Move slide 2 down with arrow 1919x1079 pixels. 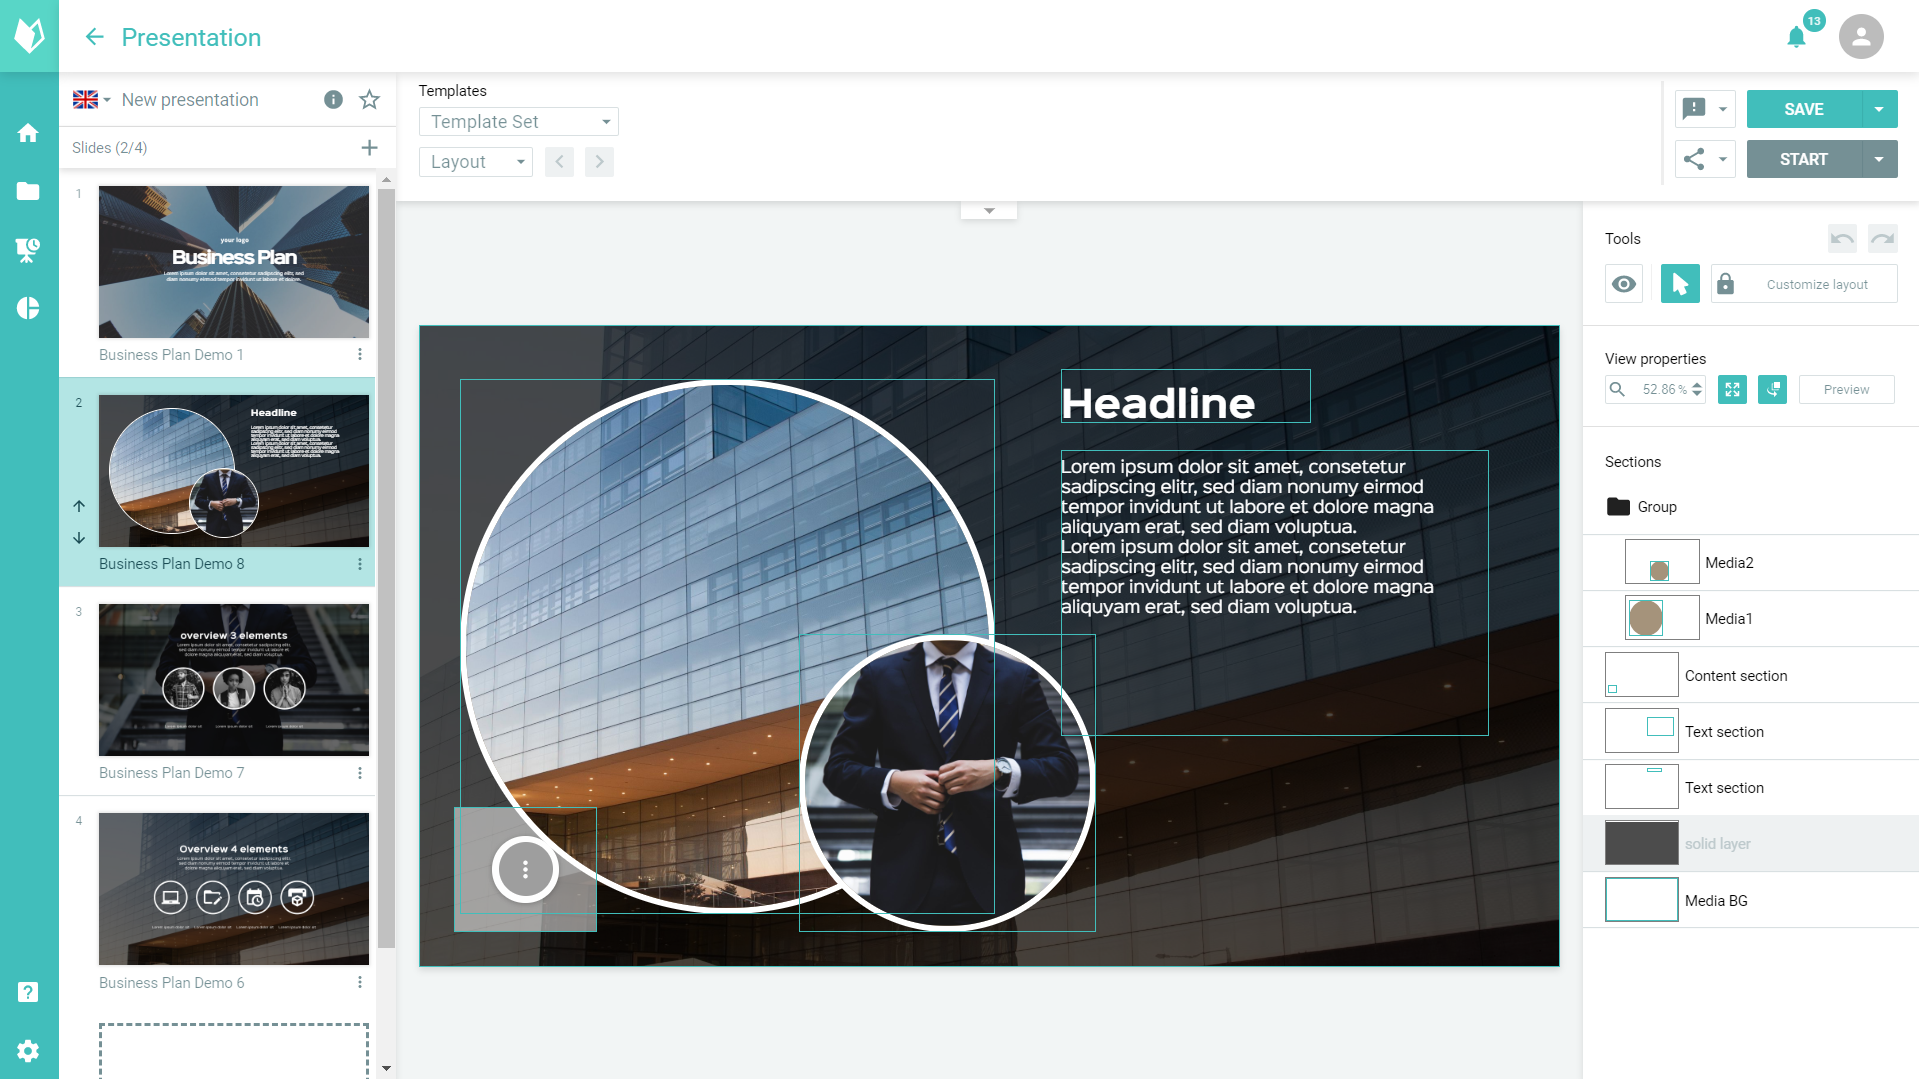pos(79,538)
